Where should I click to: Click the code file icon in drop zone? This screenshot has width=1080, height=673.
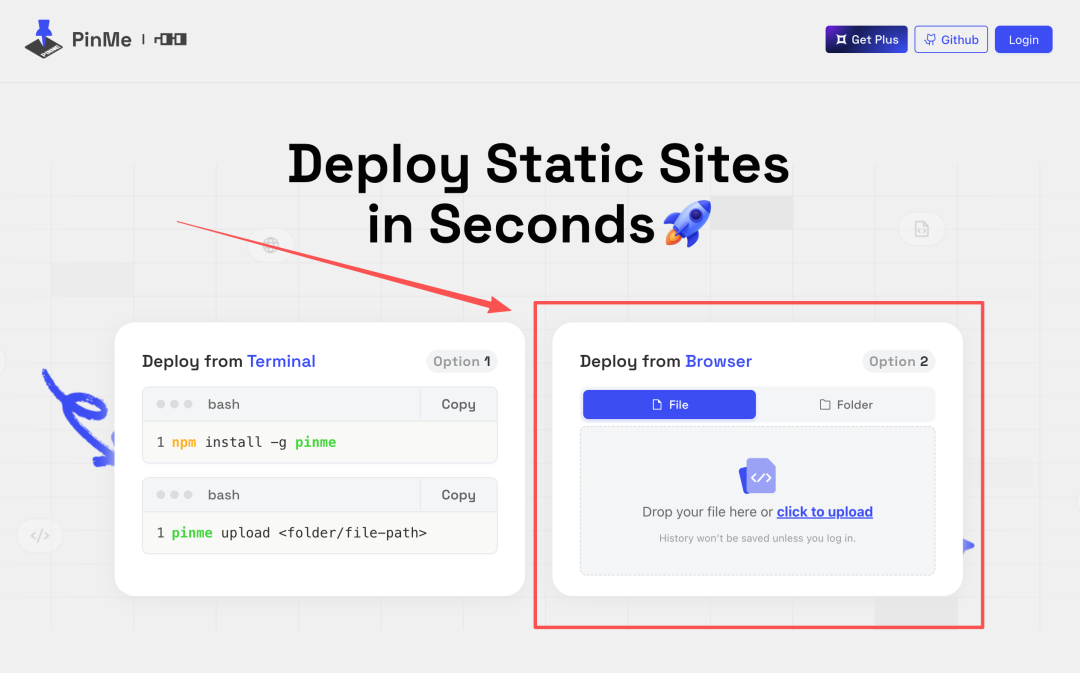click(758, 476)
